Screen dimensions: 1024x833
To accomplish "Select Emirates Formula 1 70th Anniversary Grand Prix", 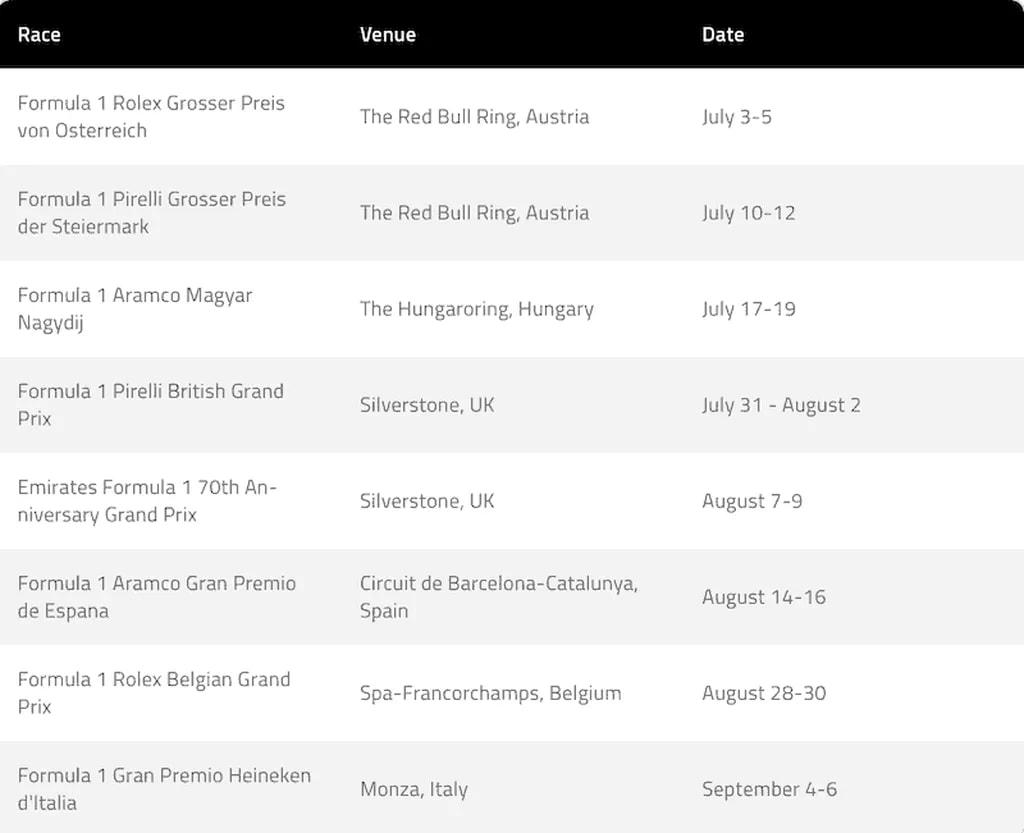I will point(147,501).
